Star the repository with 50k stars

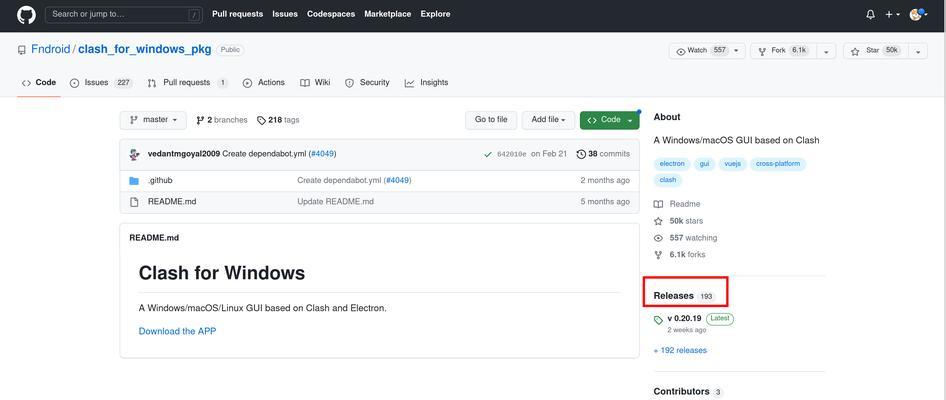(x=875, y=51)
